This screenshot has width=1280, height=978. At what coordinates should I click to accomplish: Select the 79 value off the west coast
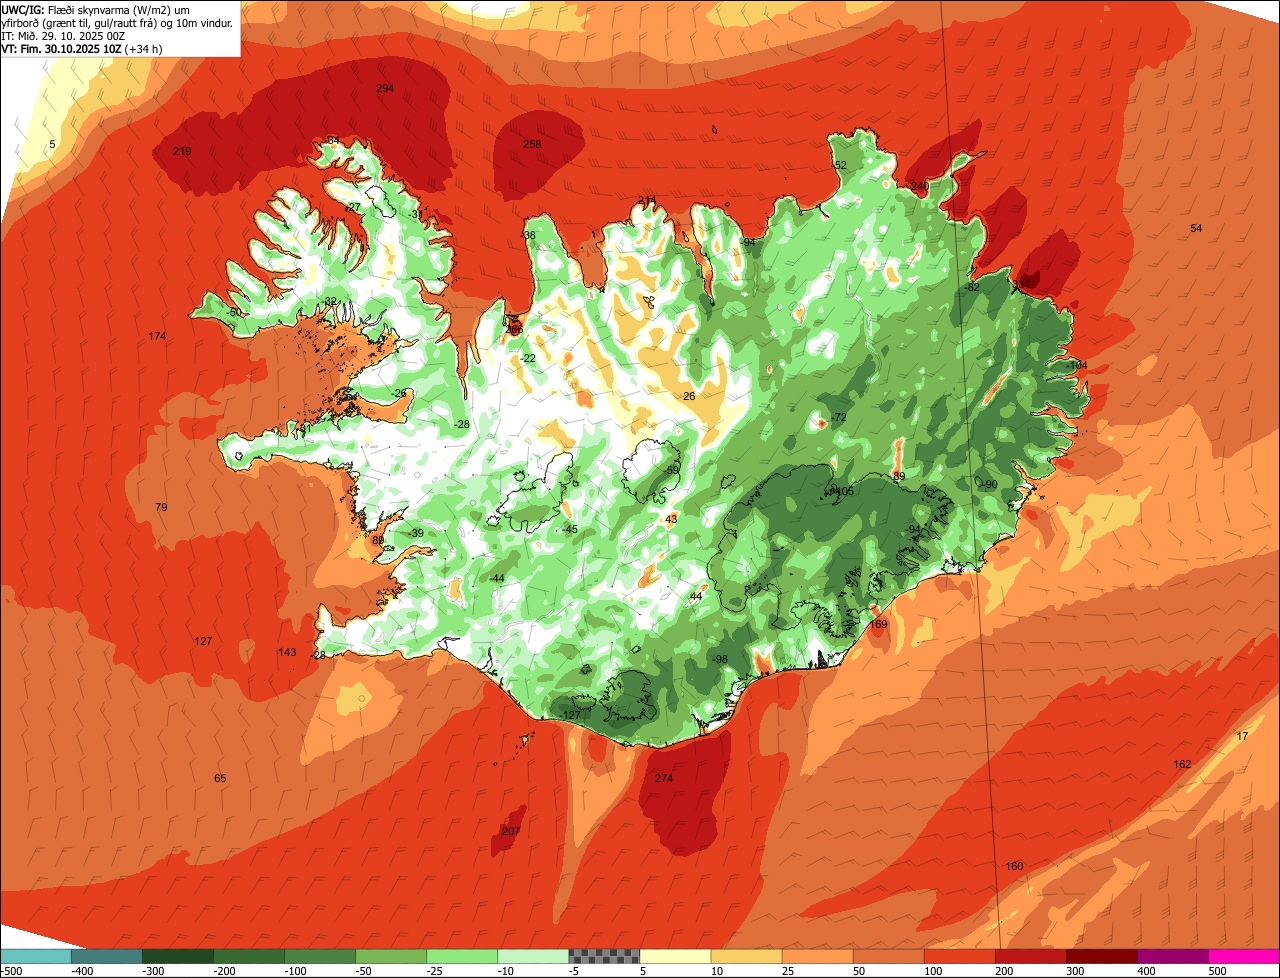[161, 507]
